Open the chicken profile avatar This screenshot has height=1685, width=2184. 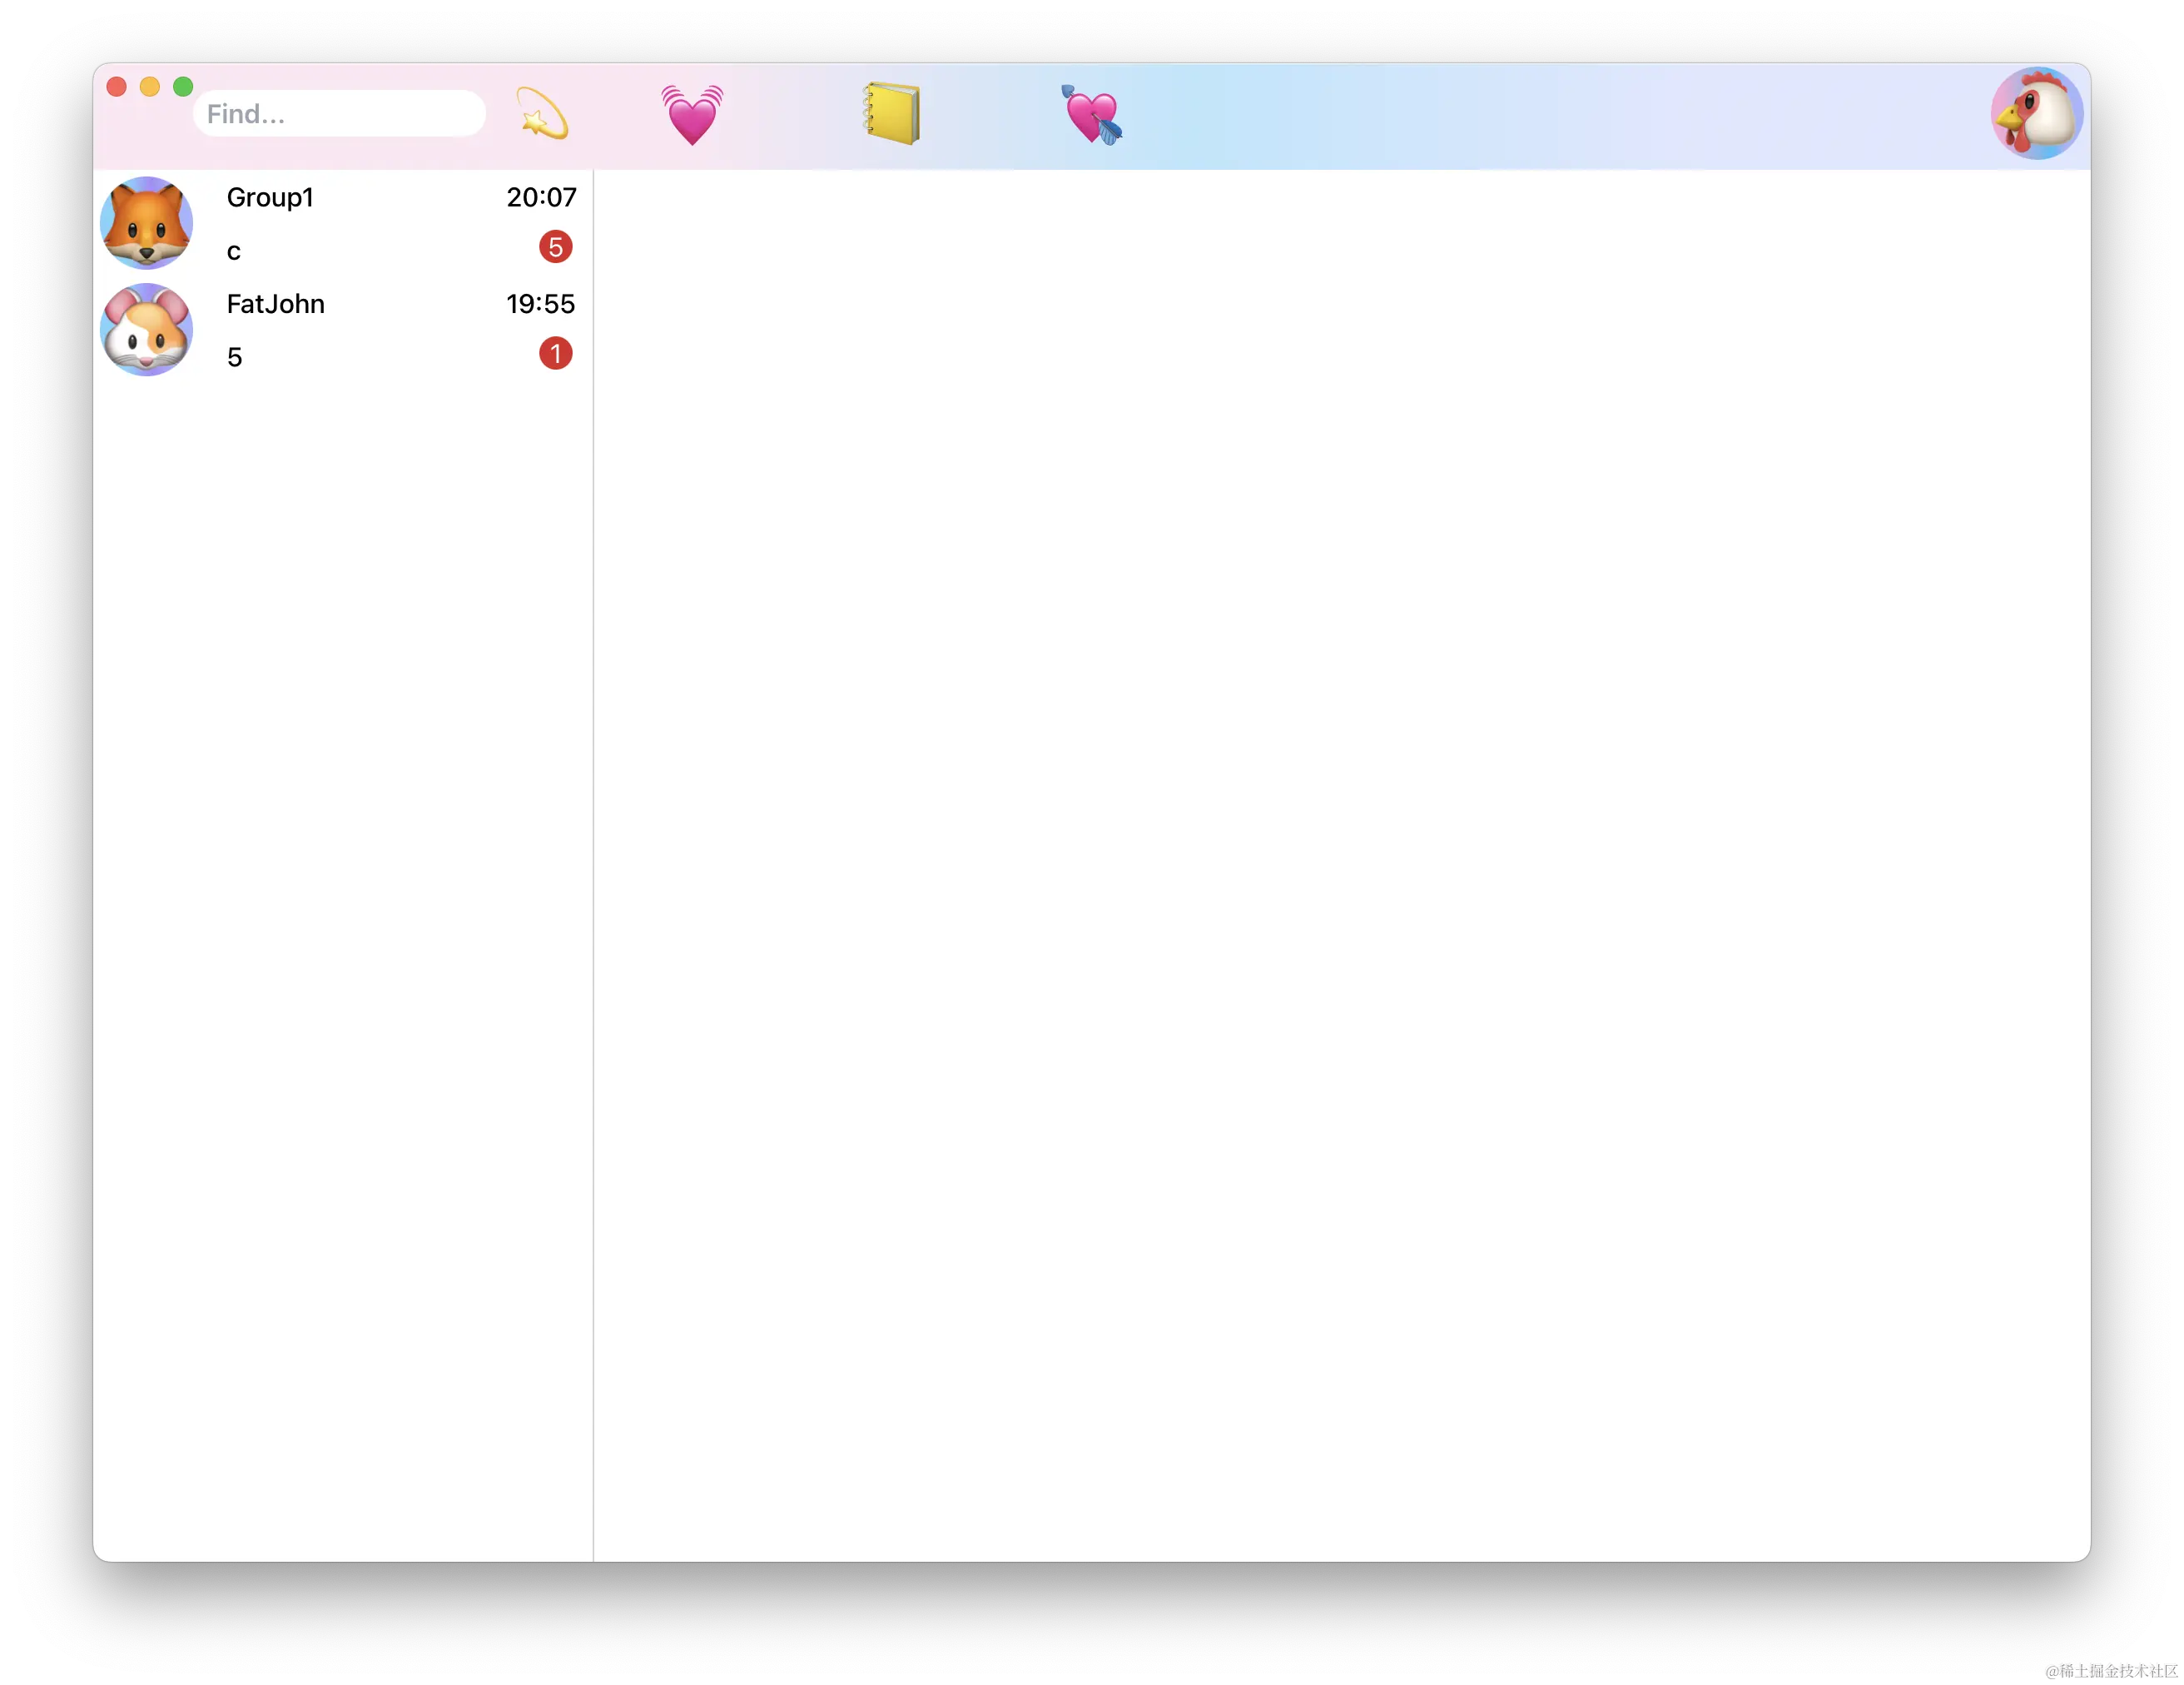click(x=2036, y=114)
